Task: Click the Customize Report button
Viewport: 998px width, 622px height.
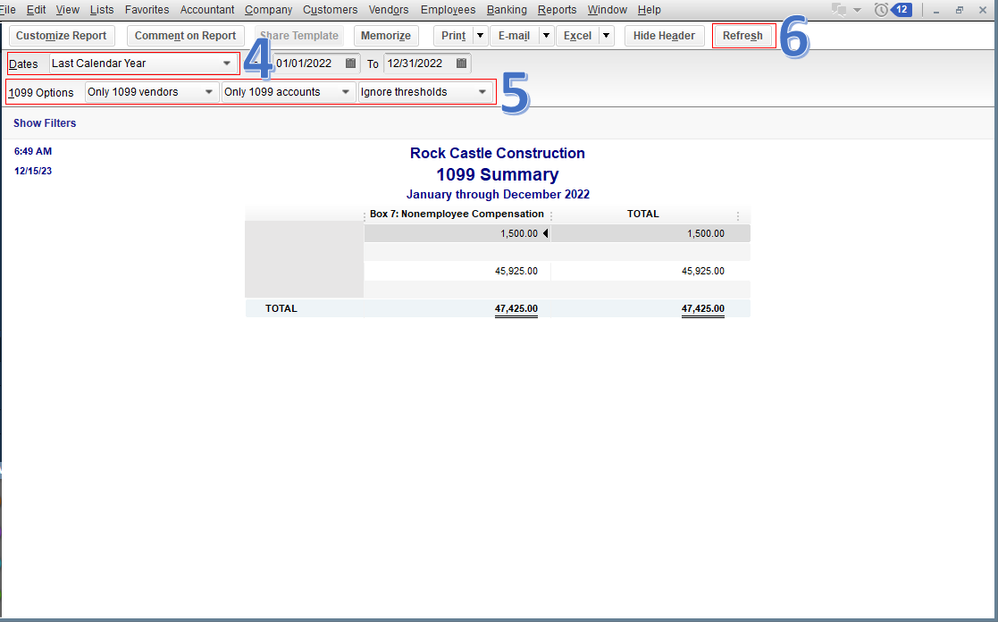Action: click(x=61, y=36)
